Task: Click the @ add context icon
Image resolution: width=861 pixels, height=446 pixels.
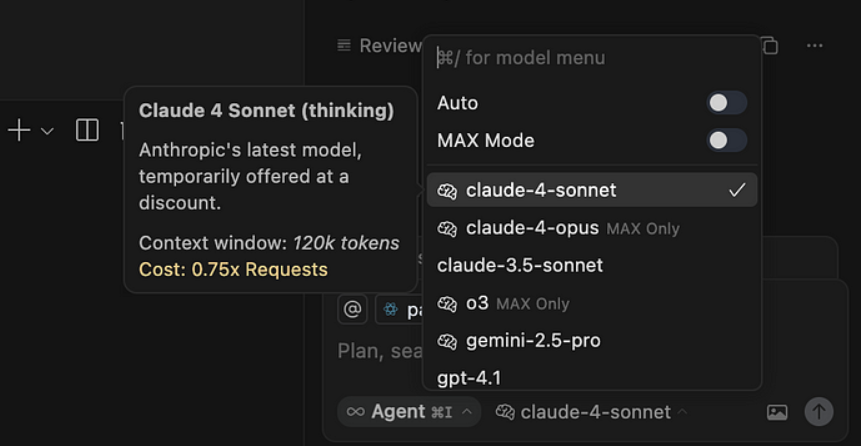Action: [352, 310]
